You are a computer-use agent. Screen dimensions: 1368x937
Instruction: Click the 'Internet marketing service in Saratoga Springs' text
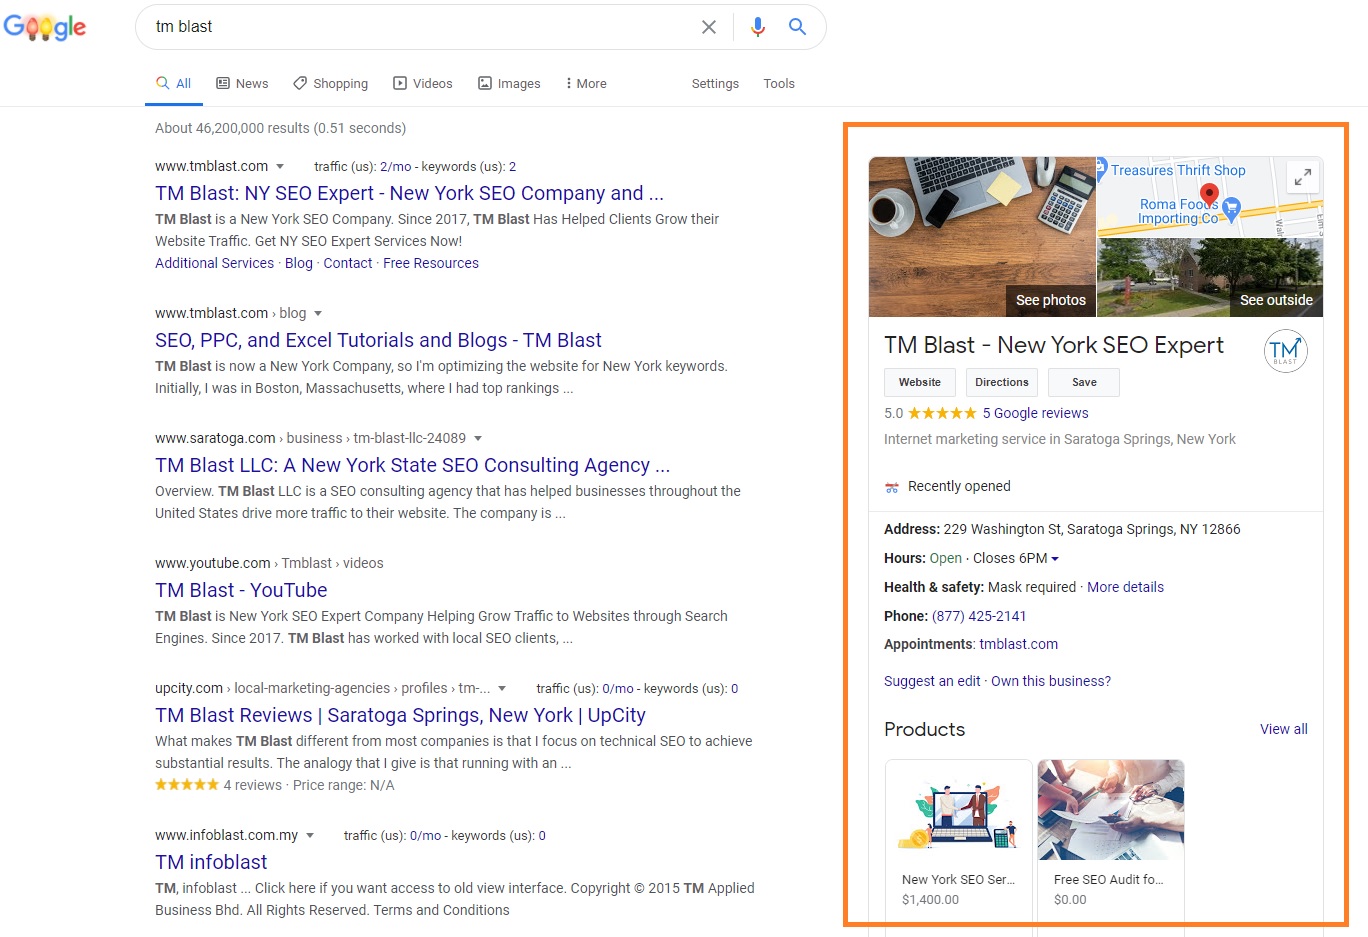(1060, 439)
